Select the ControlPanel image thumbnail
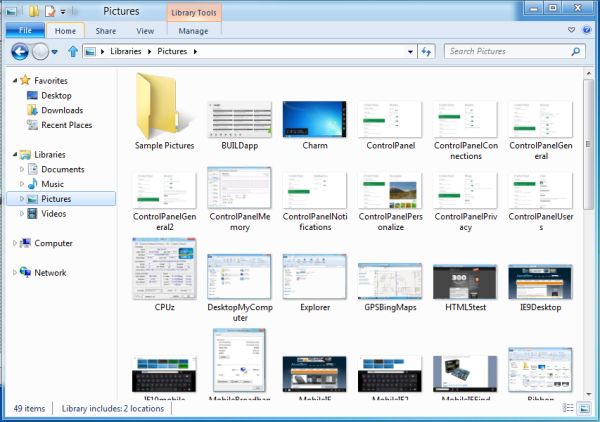Screen dimensions: 600x422 (390, 119)
